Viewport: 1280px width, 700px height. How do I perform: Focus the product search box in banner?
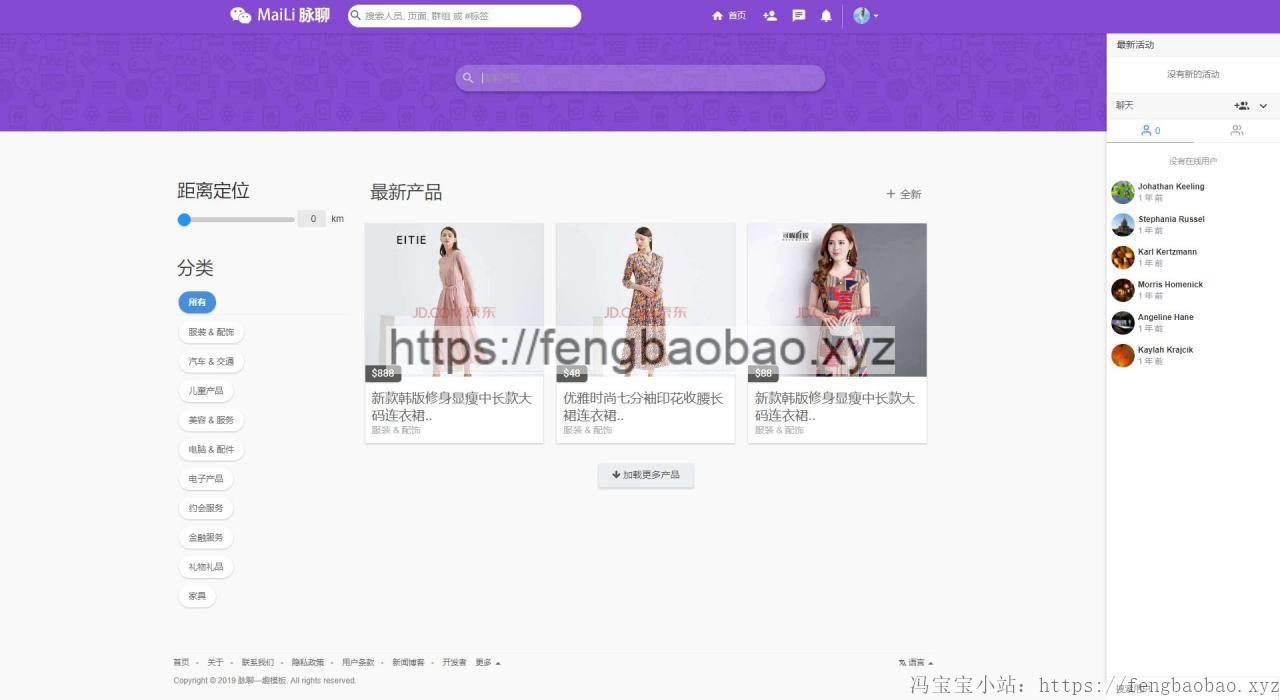tap(640, 78)
